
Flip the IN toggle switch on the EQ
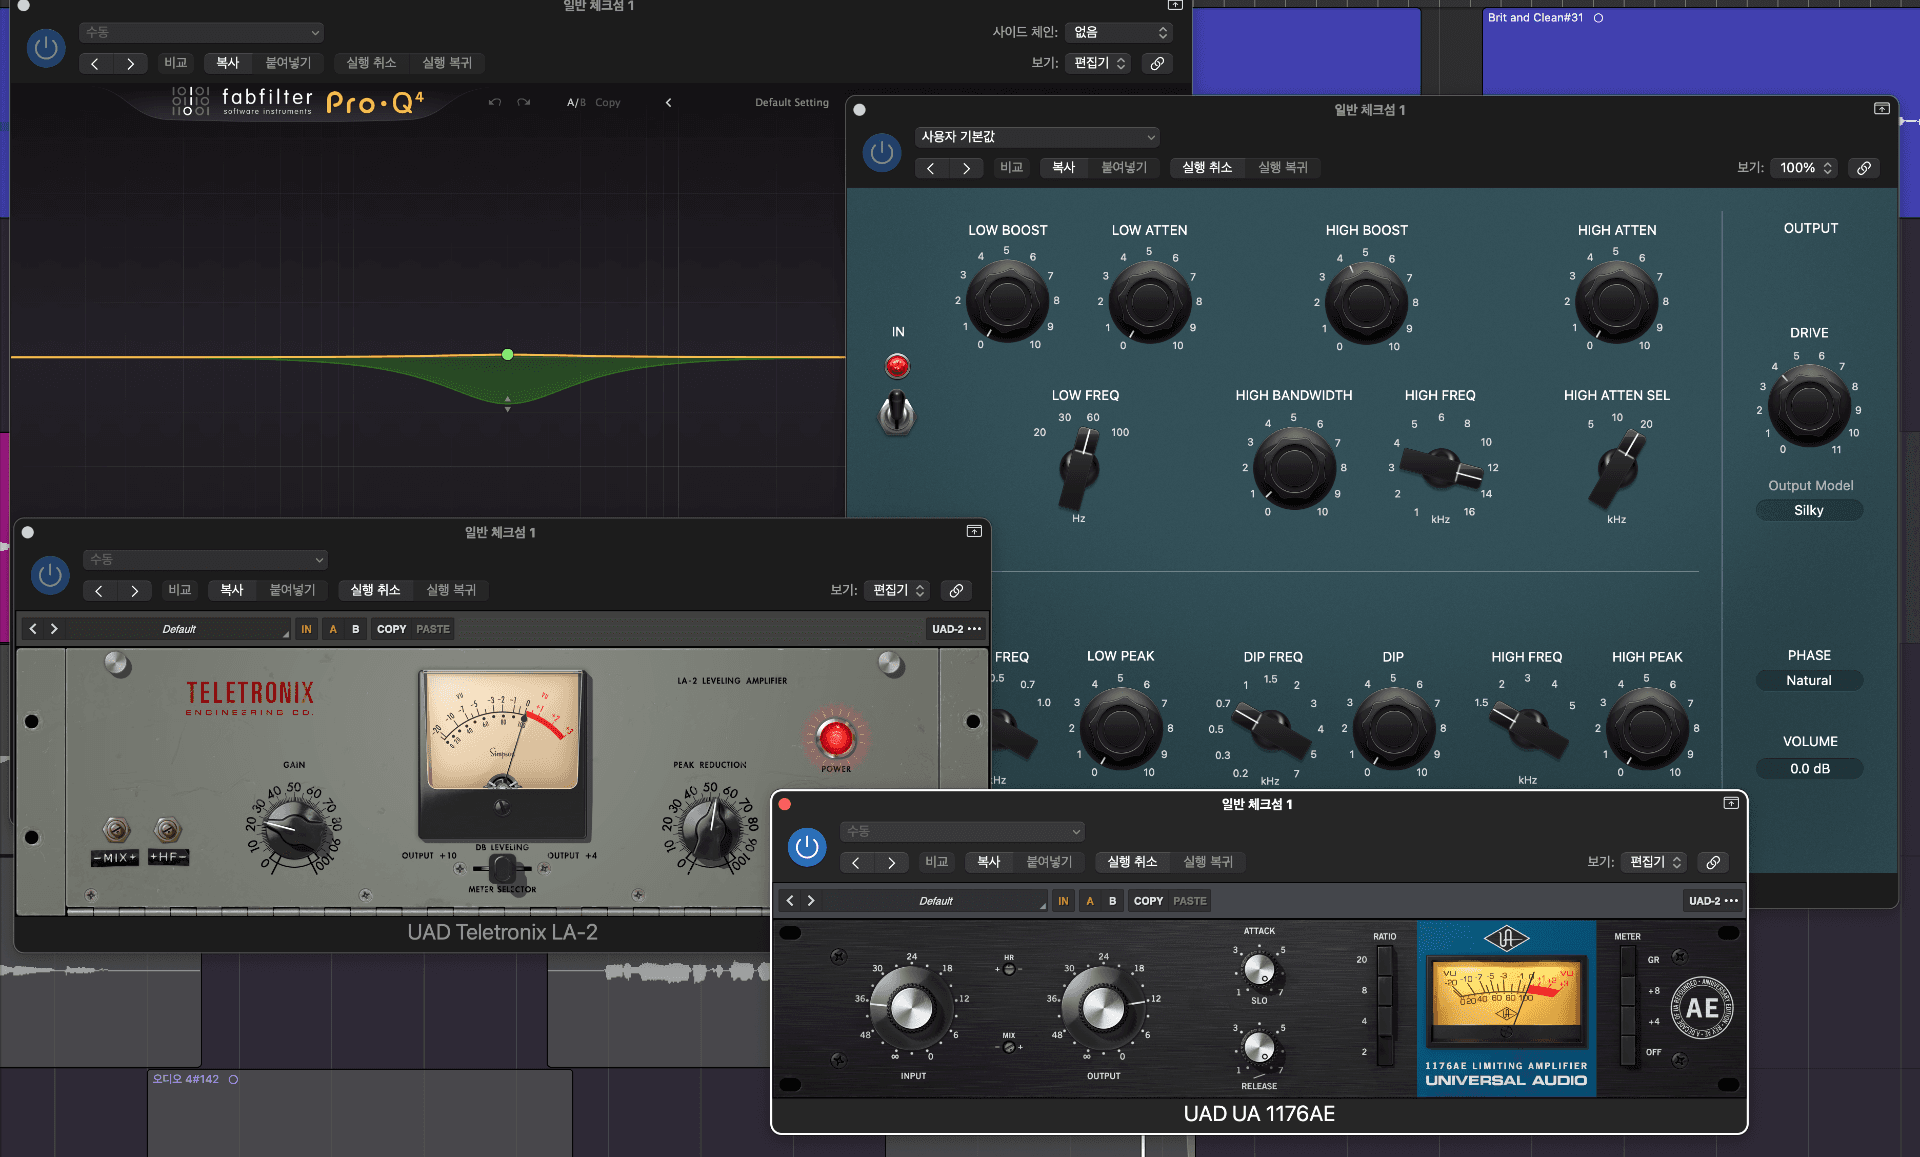click(x=897, y=412)
